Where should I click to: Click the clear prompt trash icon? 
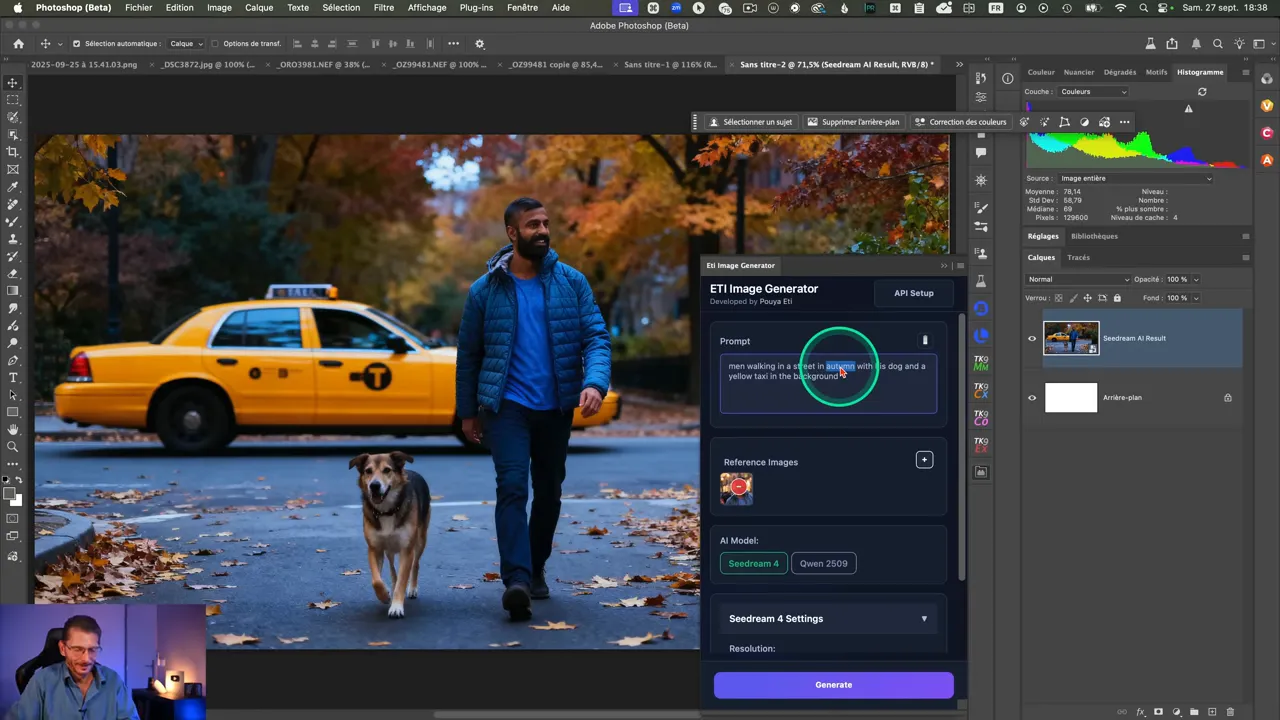point(924,341)
